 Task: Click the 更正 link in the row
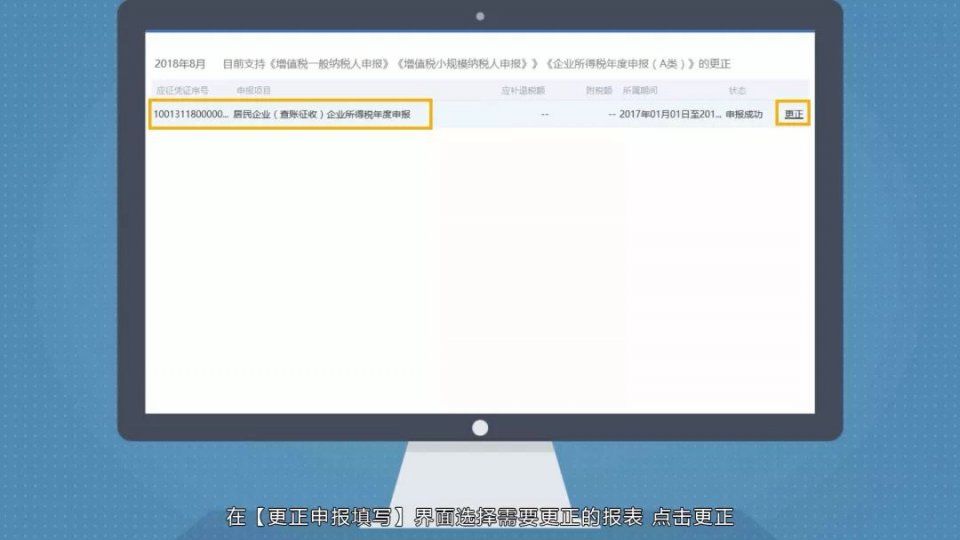[x=793, y=114]
